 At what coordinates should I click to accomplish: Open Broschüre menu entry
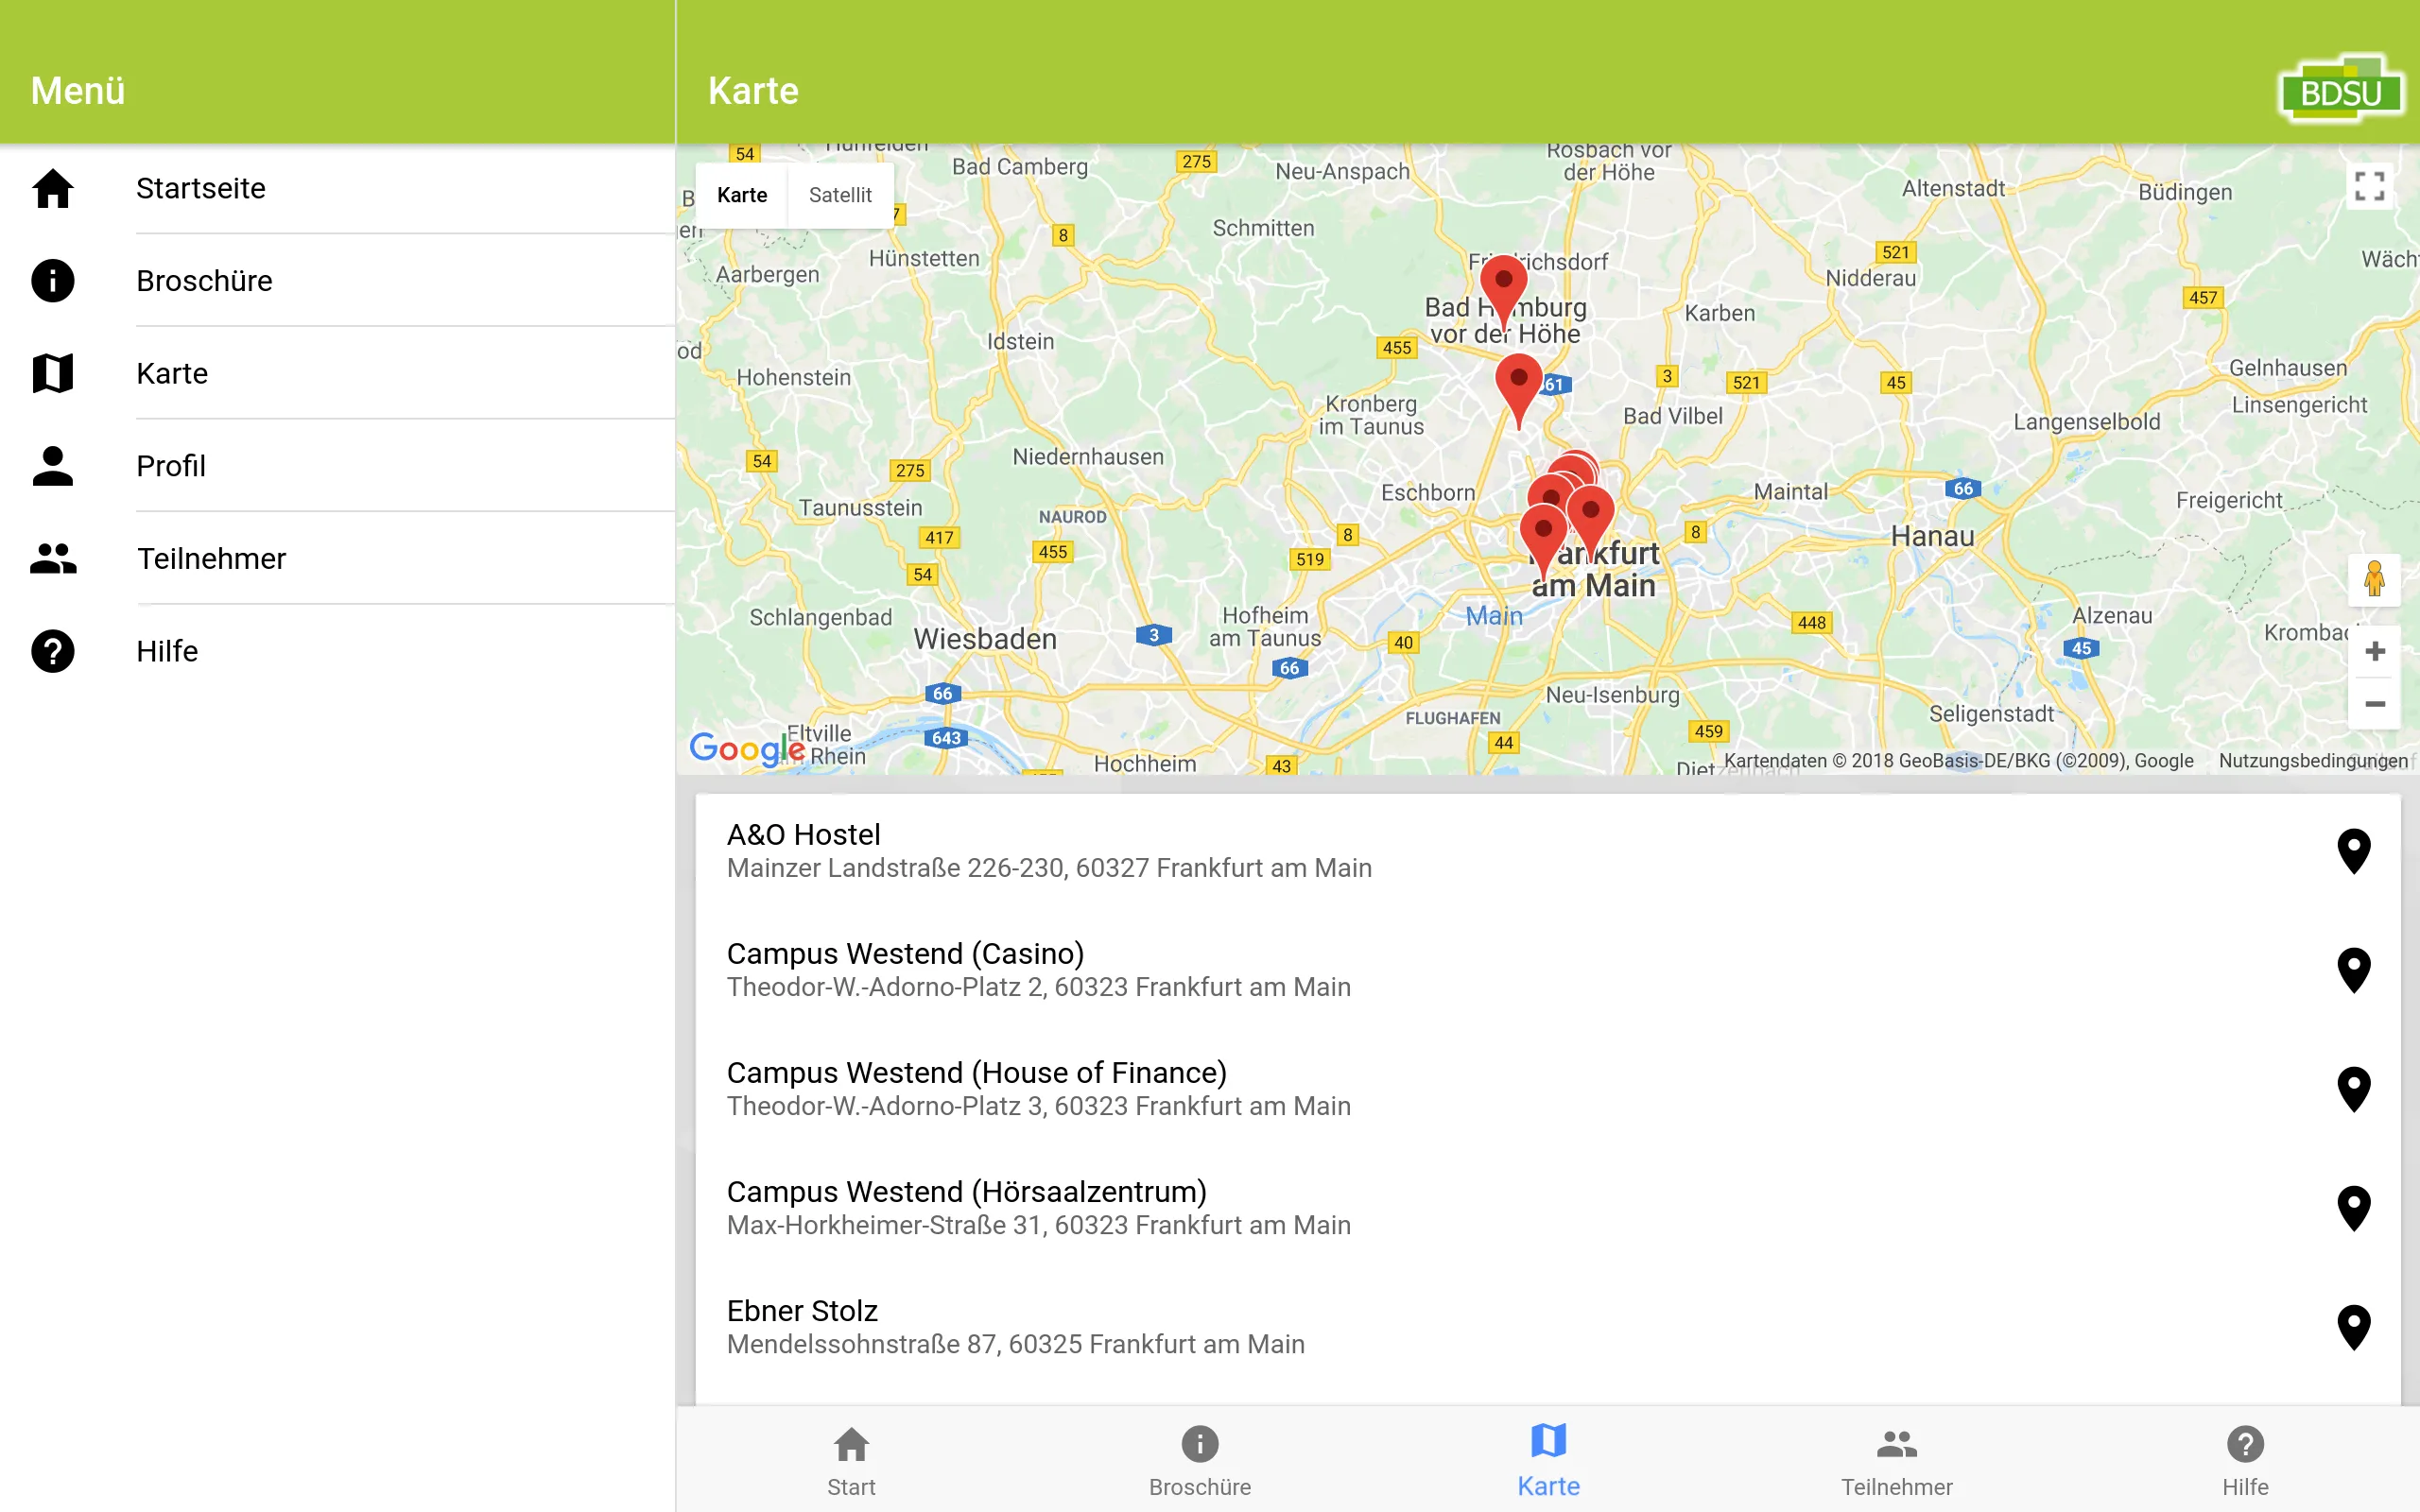tap(337, 280)
